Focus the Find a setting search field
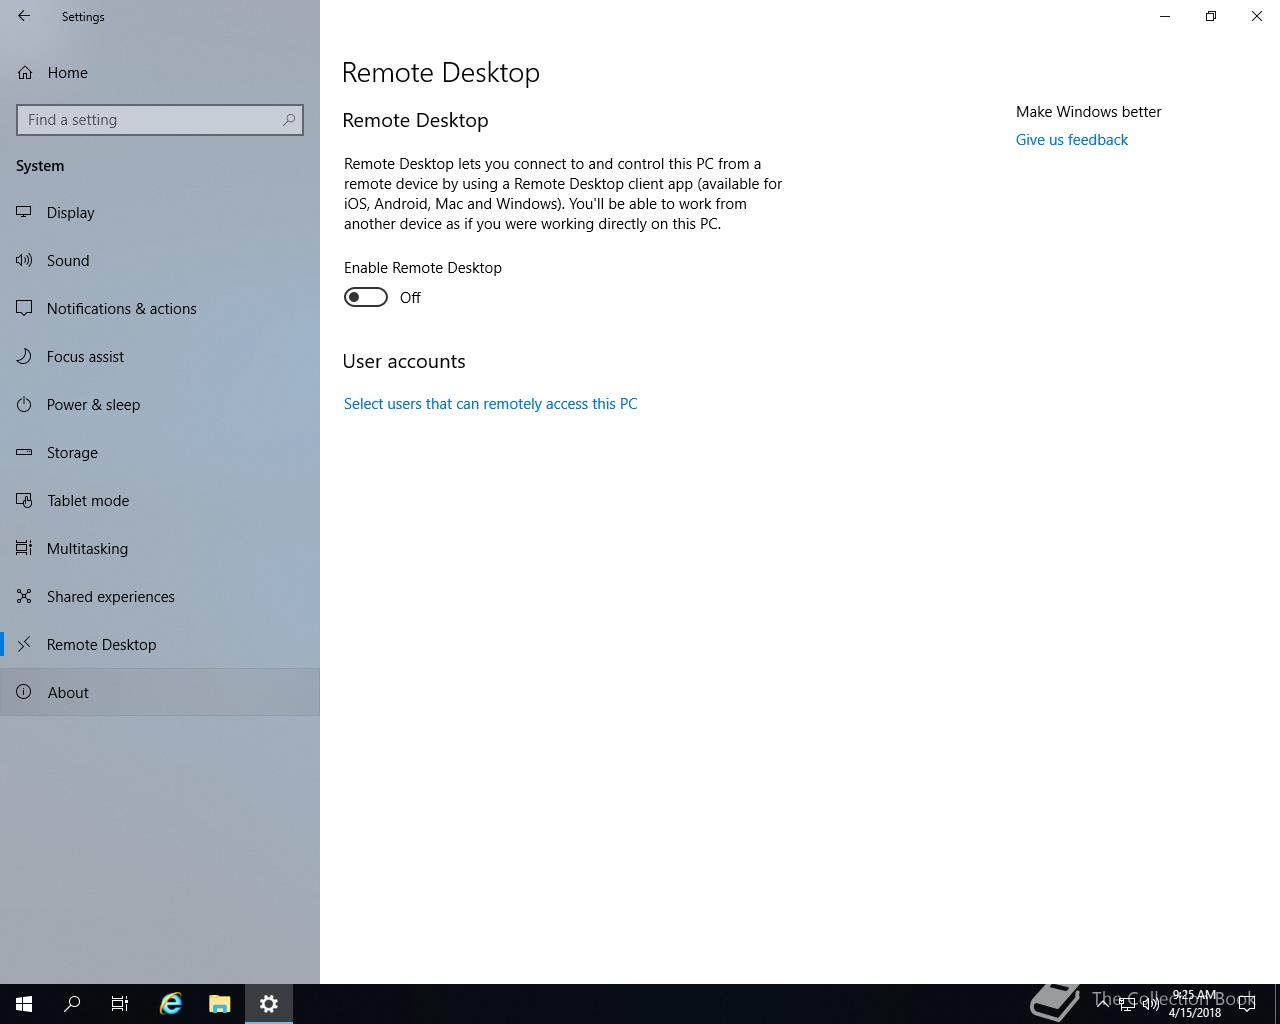This screenshot has height=1024, width=1280. [160, 120]
